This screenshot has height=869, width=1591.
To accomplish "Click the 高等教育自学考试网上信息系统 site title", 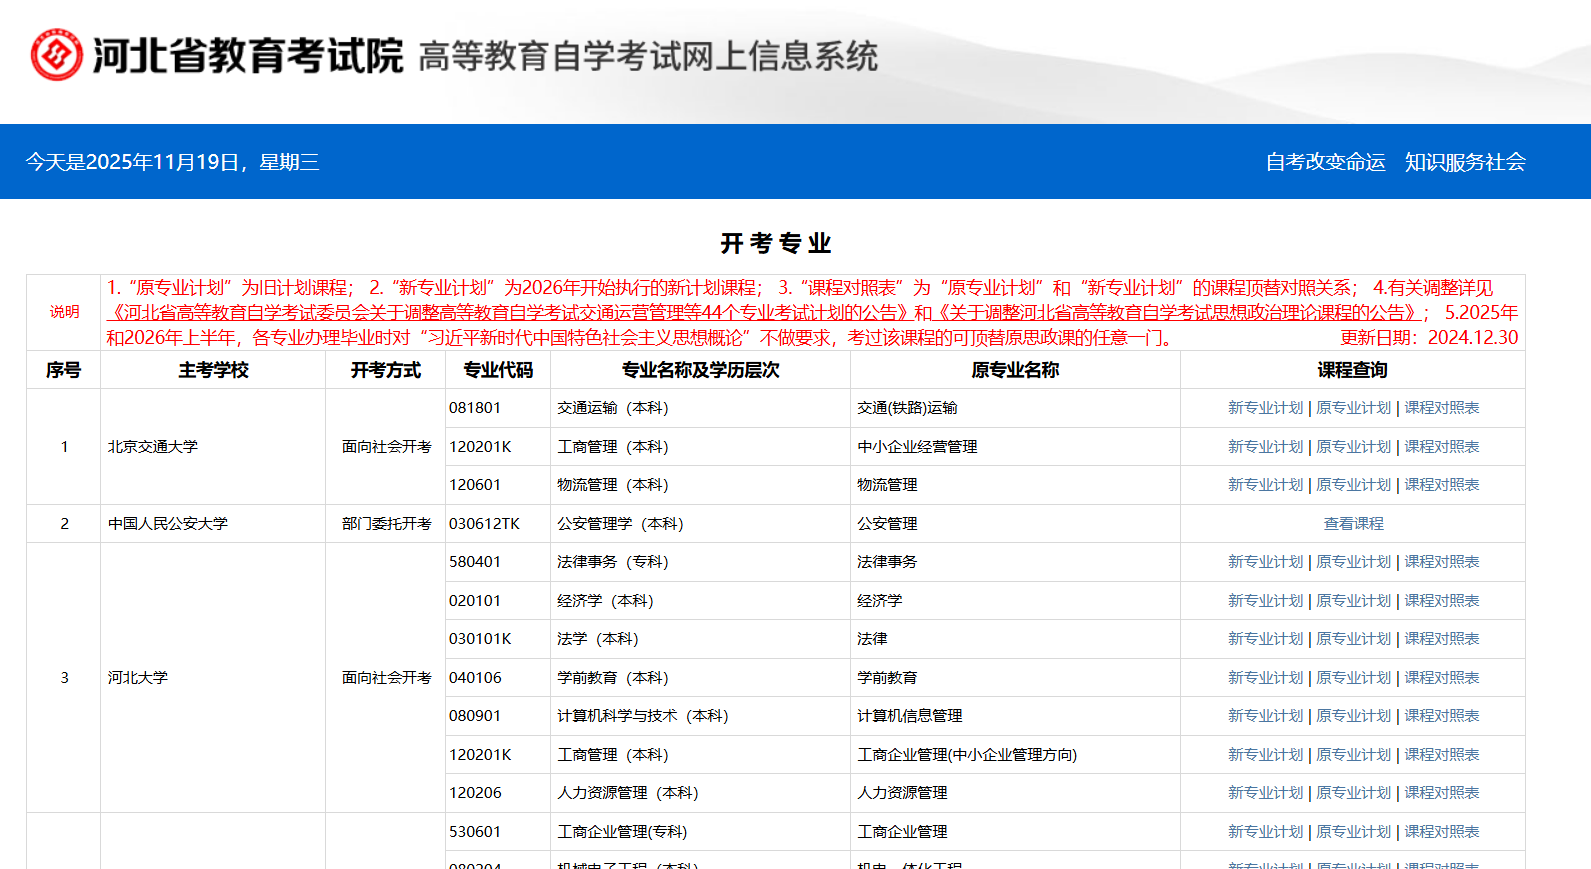I will tap(648, 56).
